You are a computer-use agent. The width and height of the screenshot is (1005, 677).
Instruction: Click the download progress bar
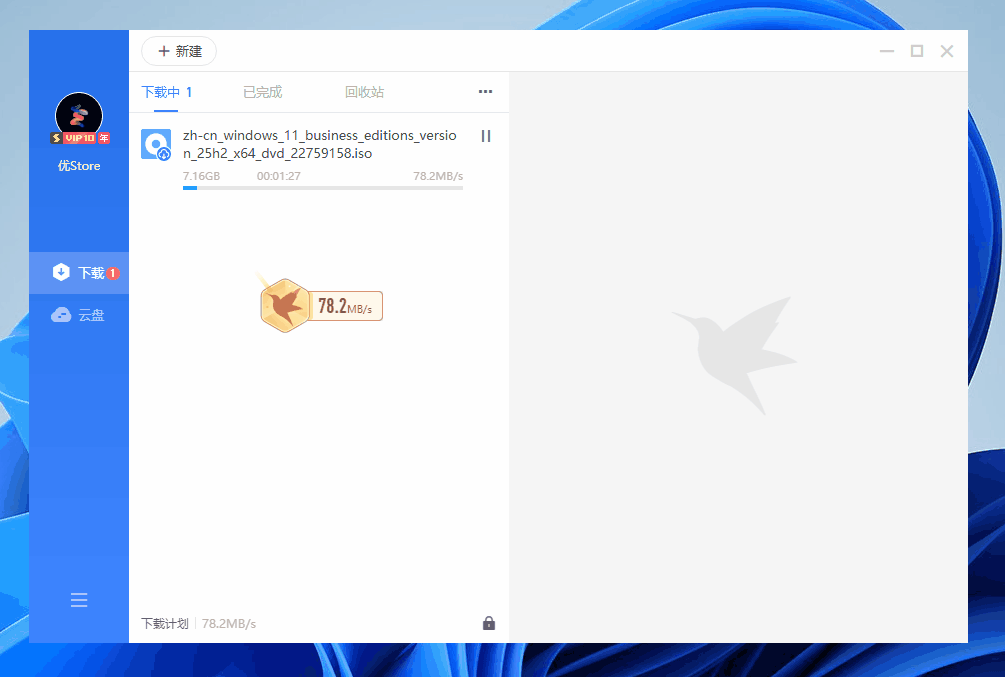tap(323, 188)
